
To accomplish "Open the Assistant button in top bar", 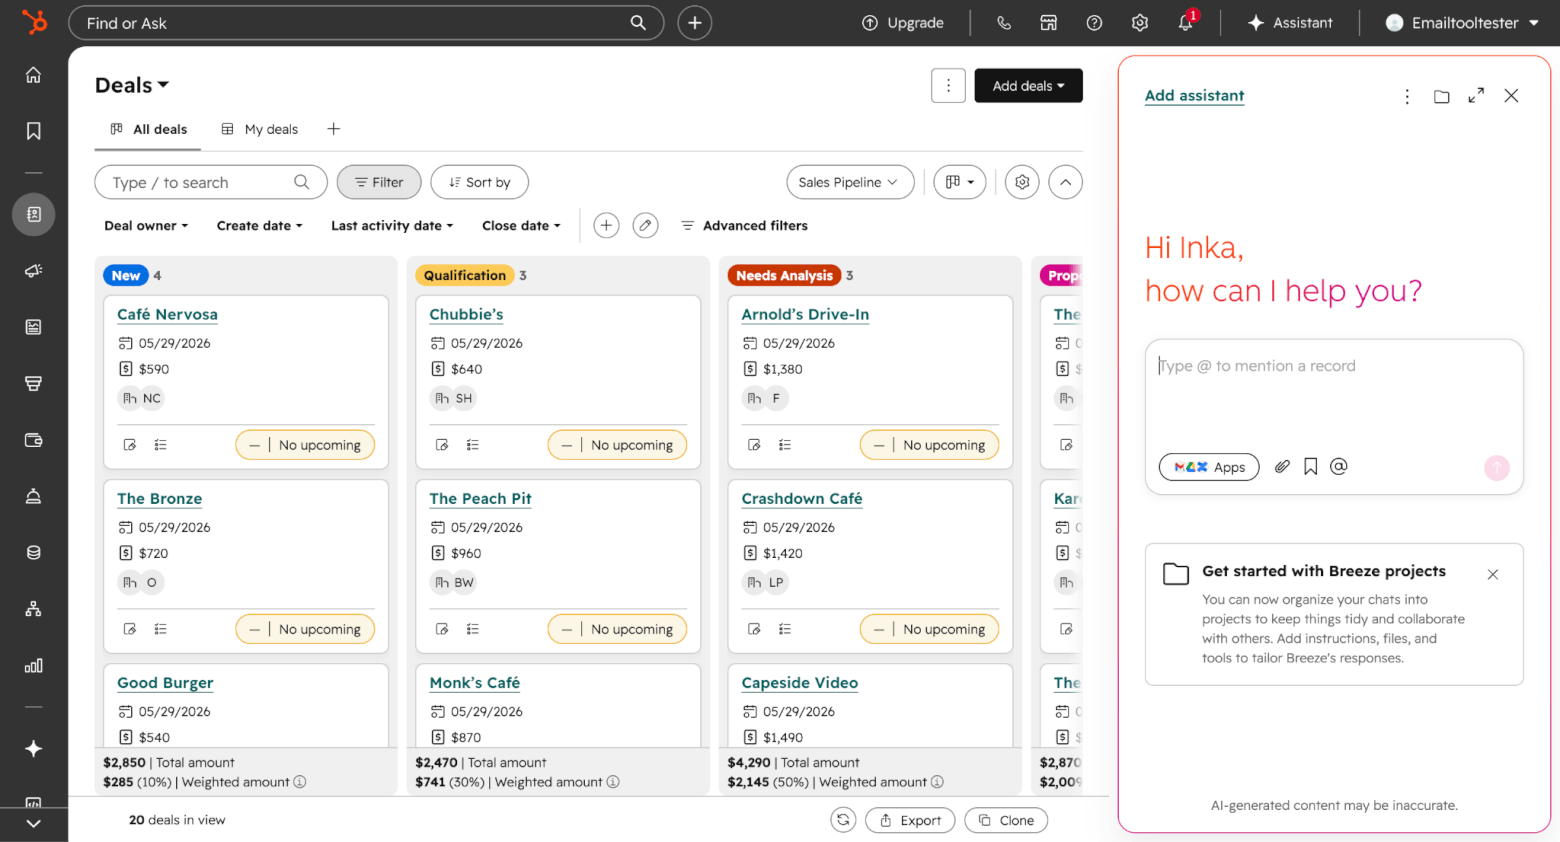I will pyautogui.click(x=1290, y=23).
